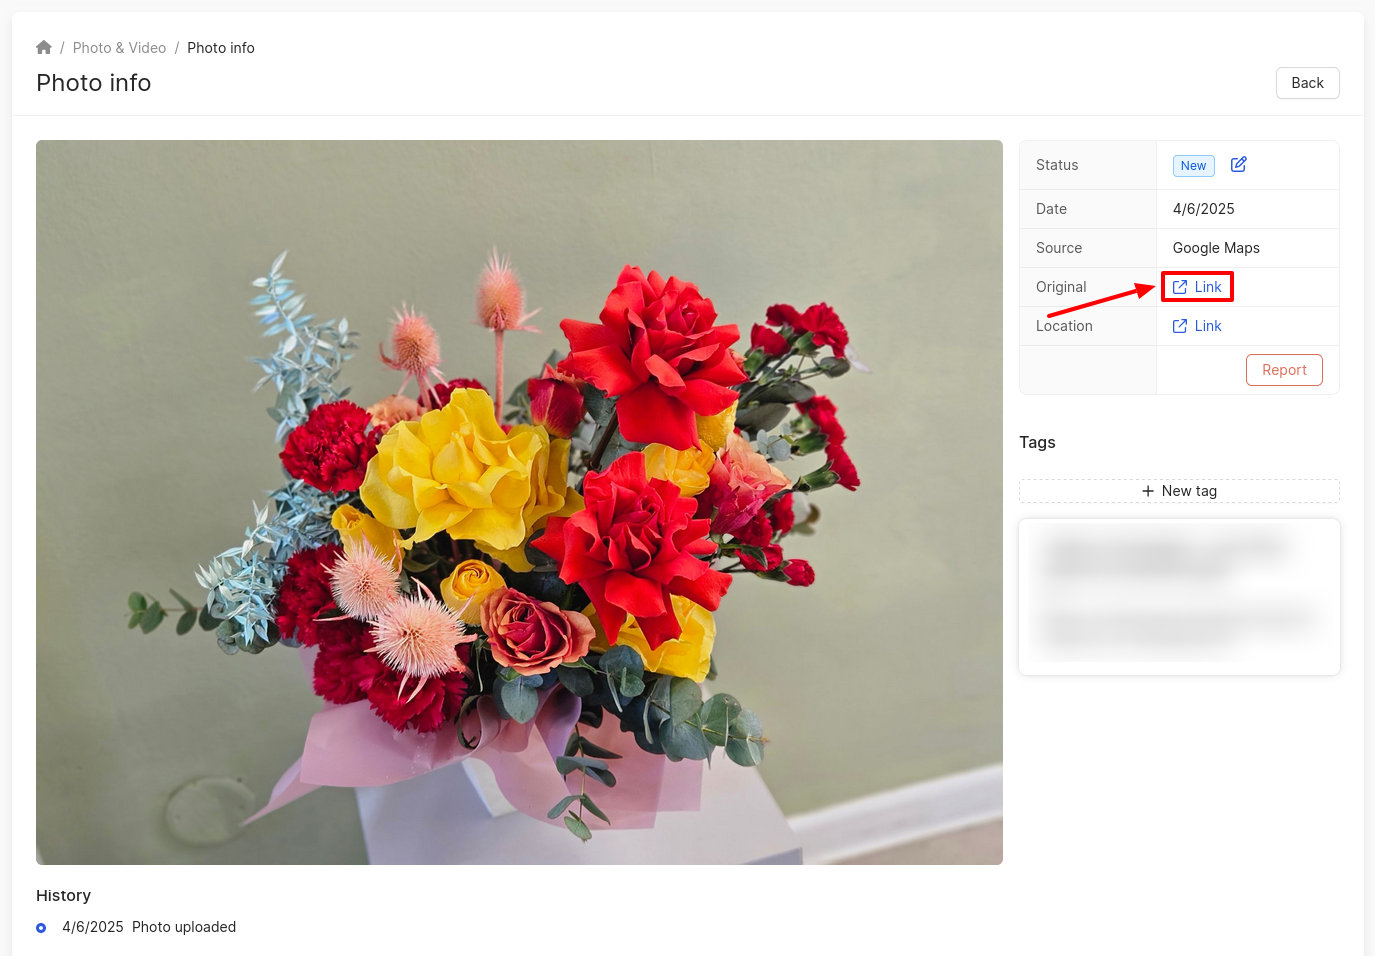Click the Photo info page heading
The width and height of the screenshot is (1375, 956).
[94, 83]
